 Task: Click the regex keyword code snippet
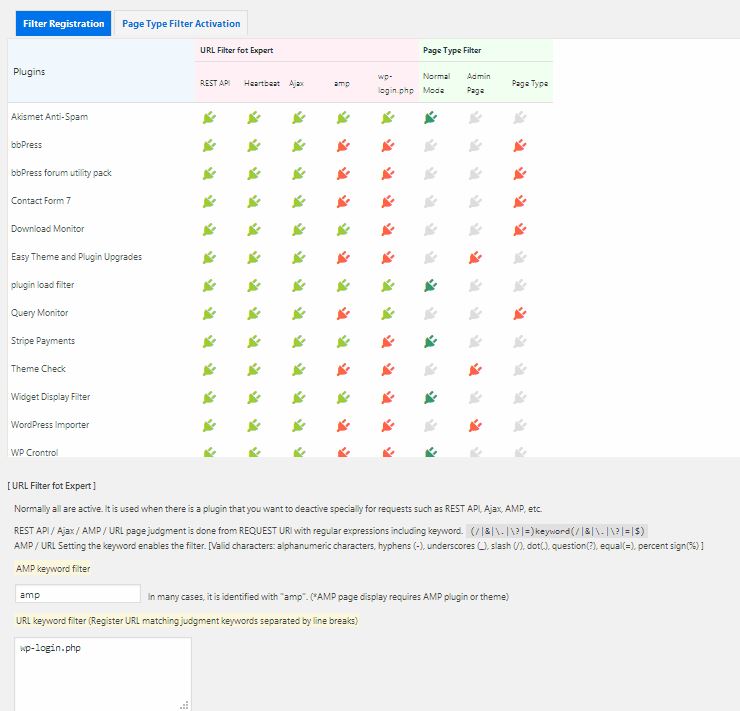click(557, 531)
